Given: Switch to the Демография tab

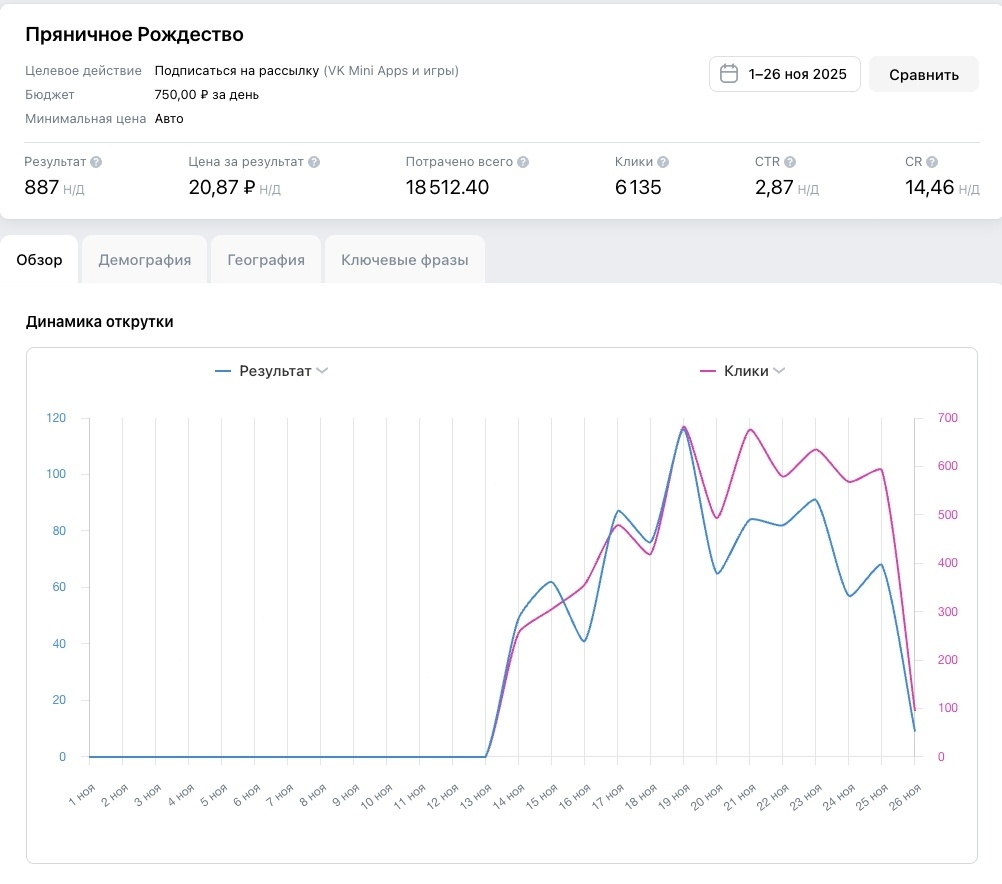Looking at the screenshot, I should (144, 260).
